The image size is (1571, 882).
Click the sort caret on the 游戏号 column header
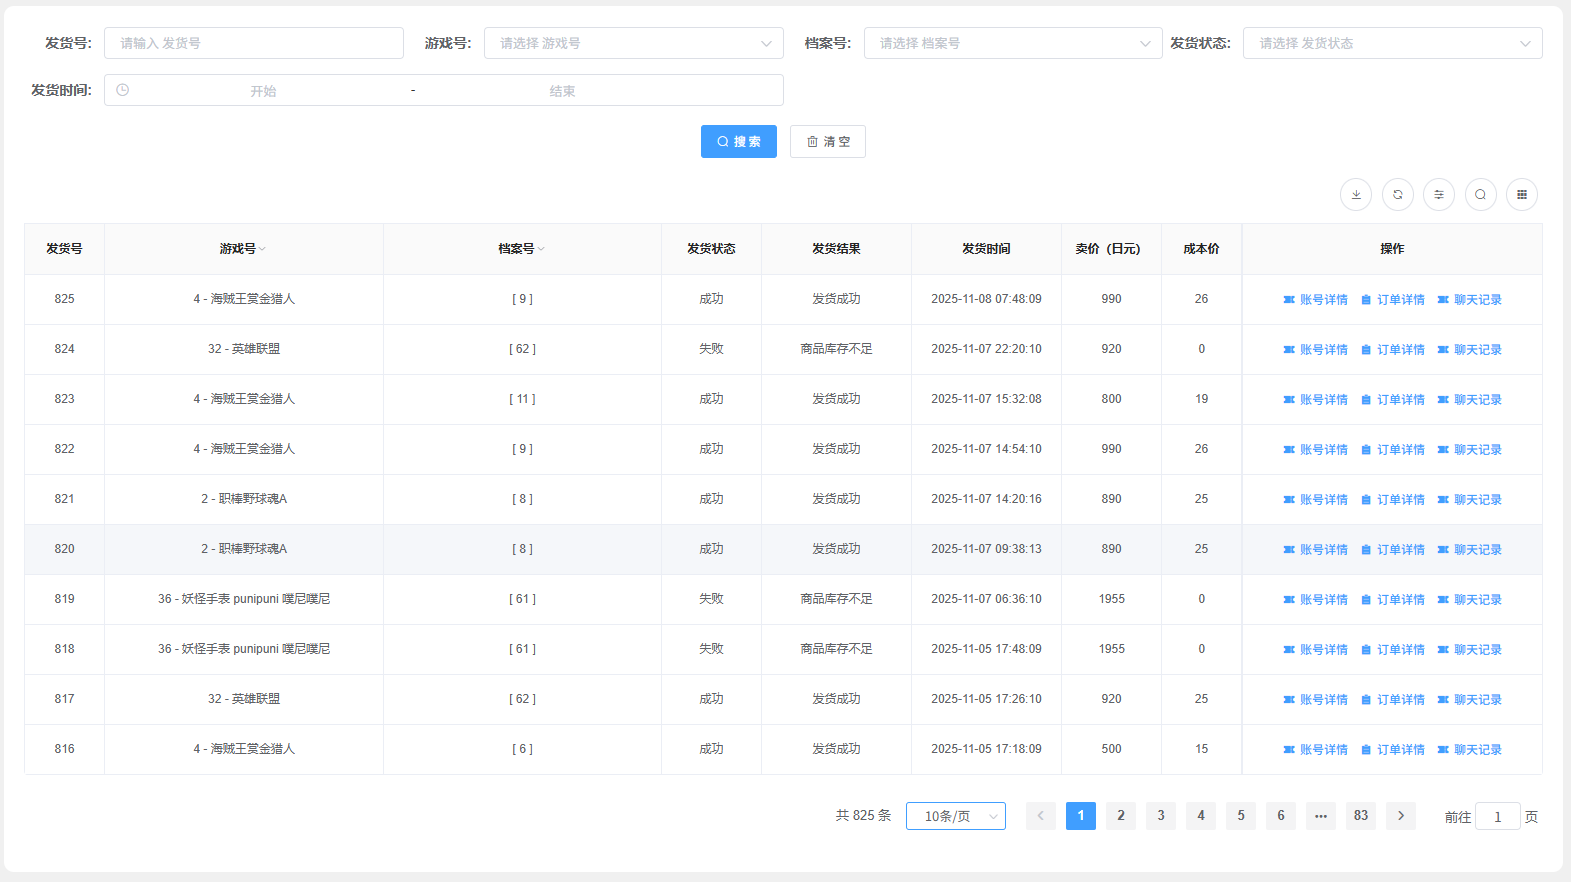(262, 249)
